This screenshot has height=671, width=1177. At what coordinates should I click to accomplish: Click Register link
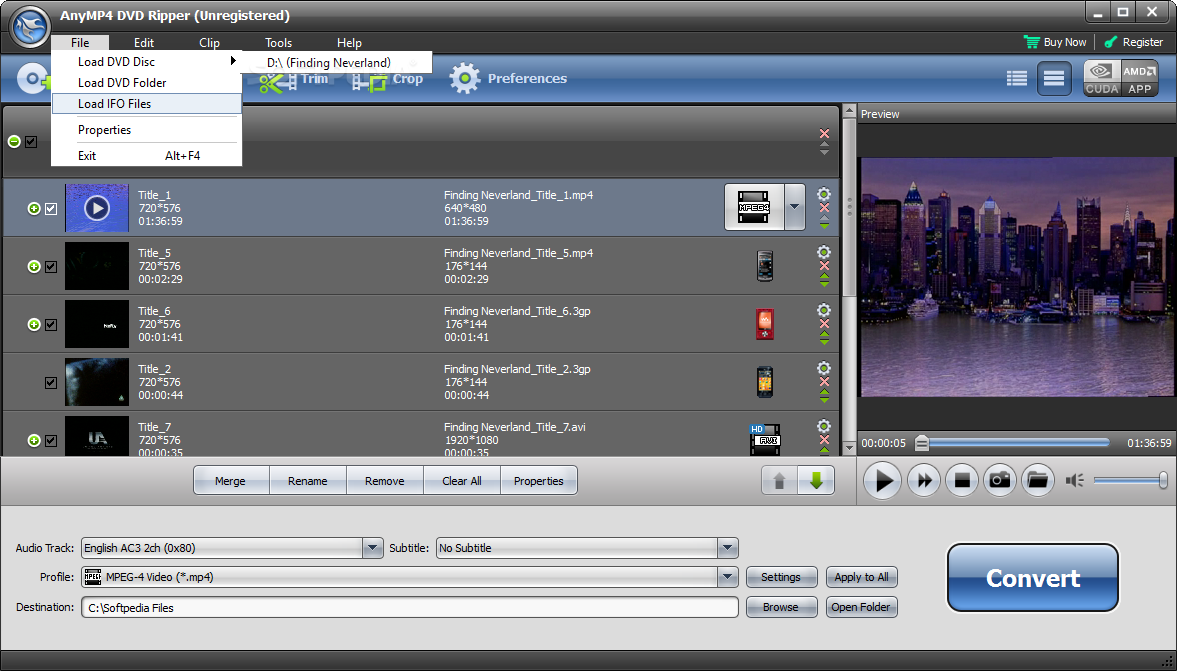pyautogui.click(x=1133, y=42)
